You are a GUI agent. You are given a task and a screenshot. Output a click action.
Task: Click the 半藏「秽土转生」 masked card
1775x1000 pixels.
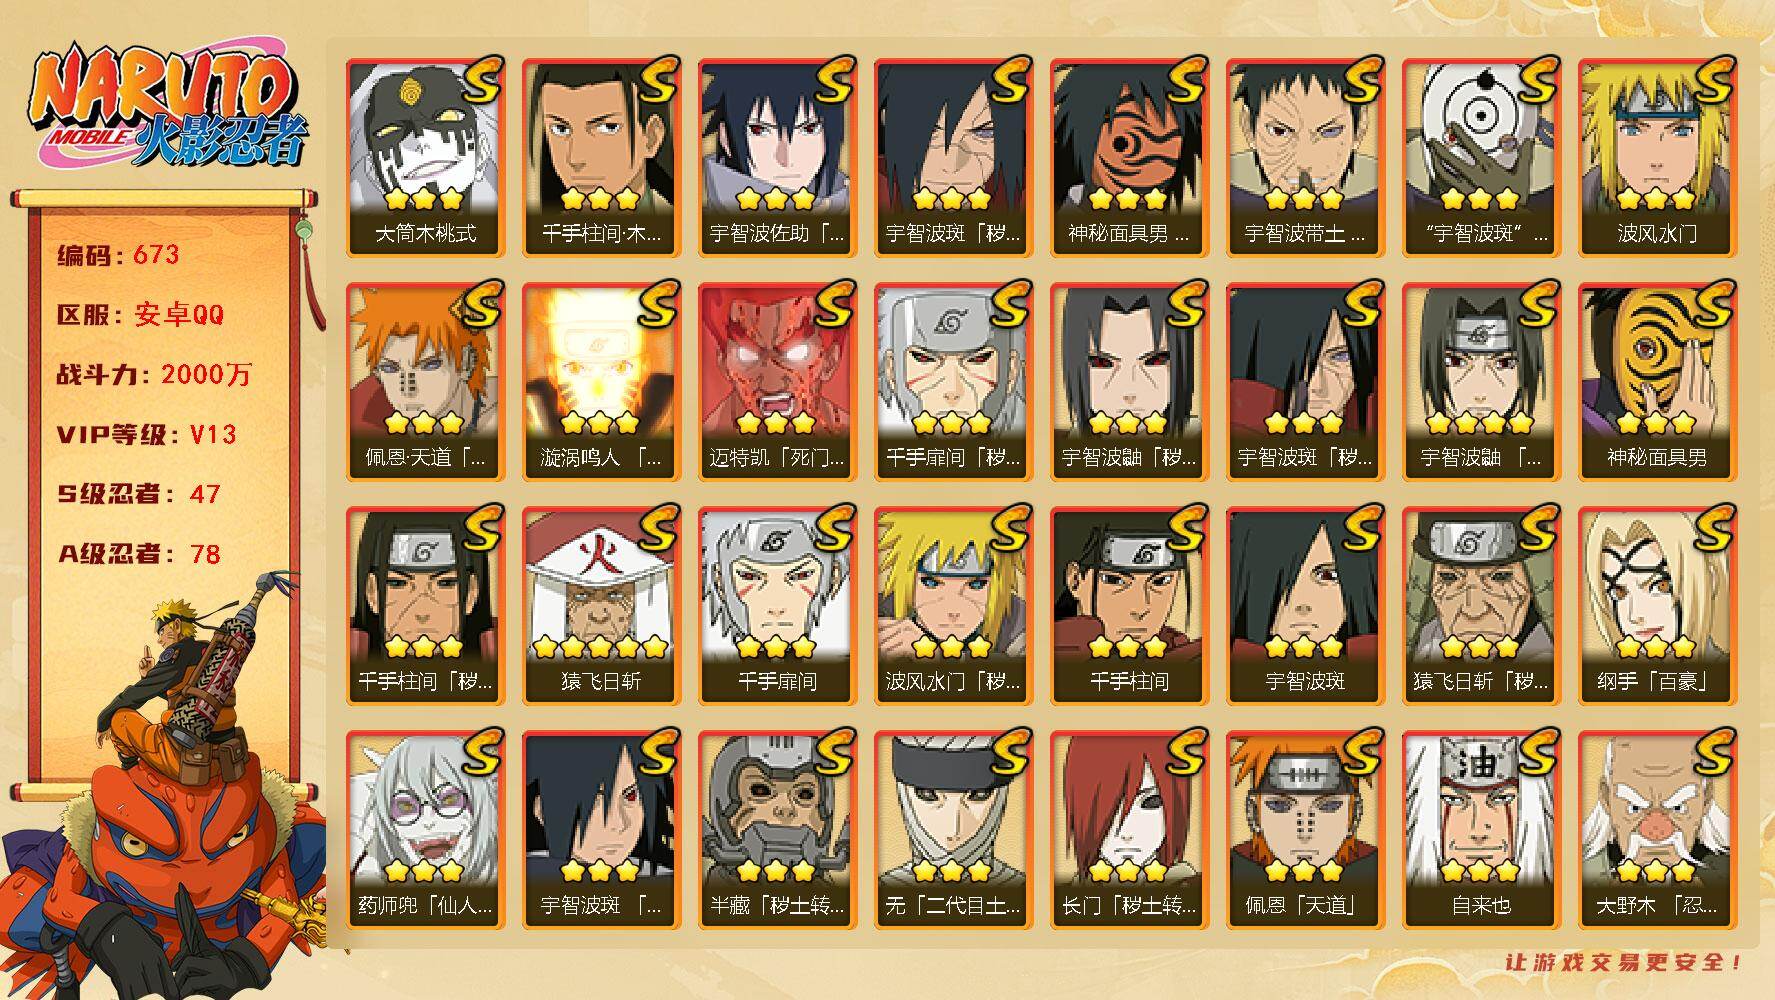777,830
